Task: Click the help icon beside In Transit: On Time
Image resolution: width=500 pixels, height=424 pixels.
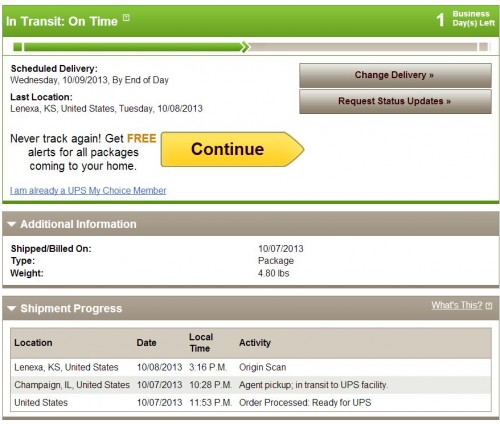Action: (126, 17)
